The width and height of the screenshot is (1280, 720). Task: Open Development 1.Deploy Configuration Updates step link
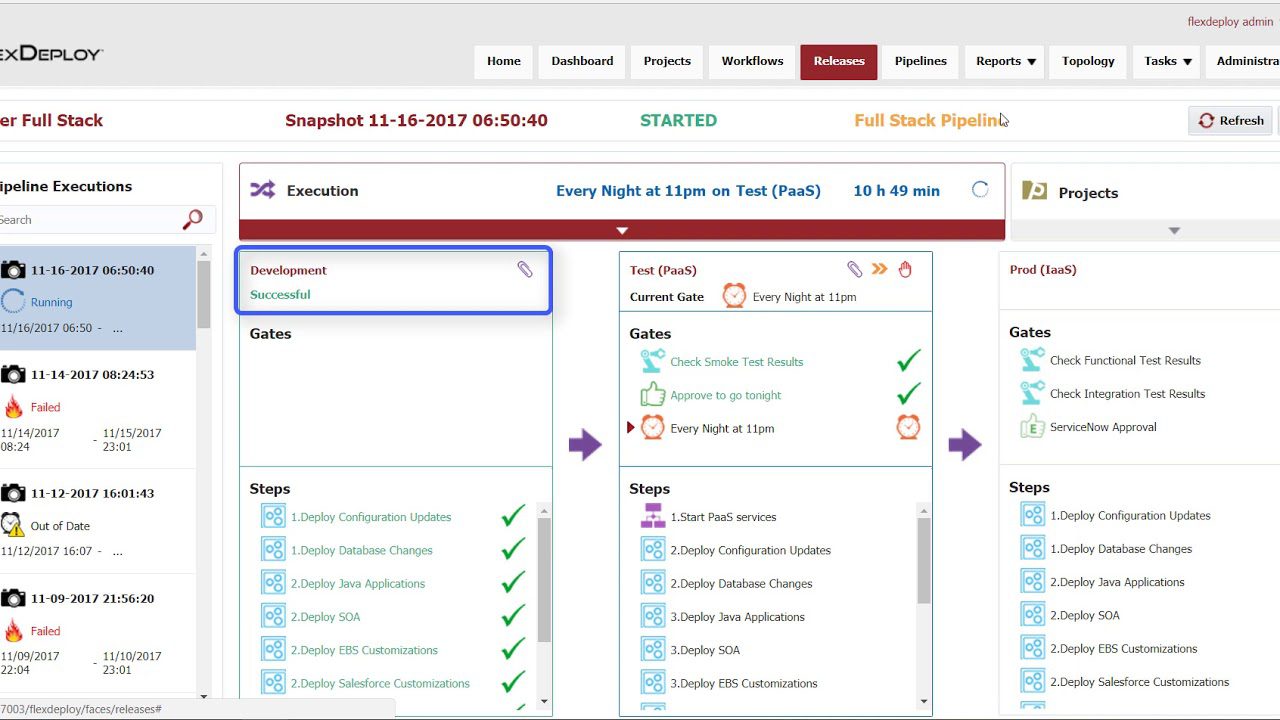(371, 517)
